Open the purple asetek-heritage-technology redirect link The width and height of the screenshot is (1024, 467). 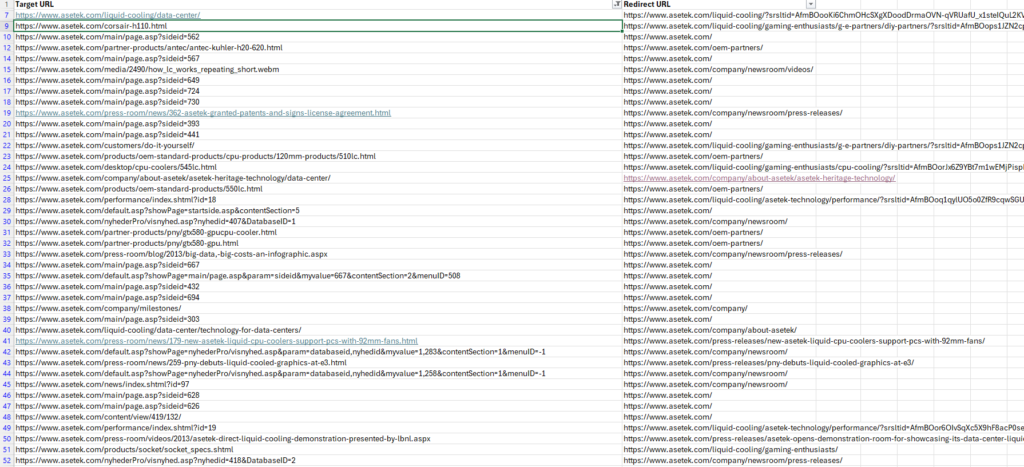759,178
